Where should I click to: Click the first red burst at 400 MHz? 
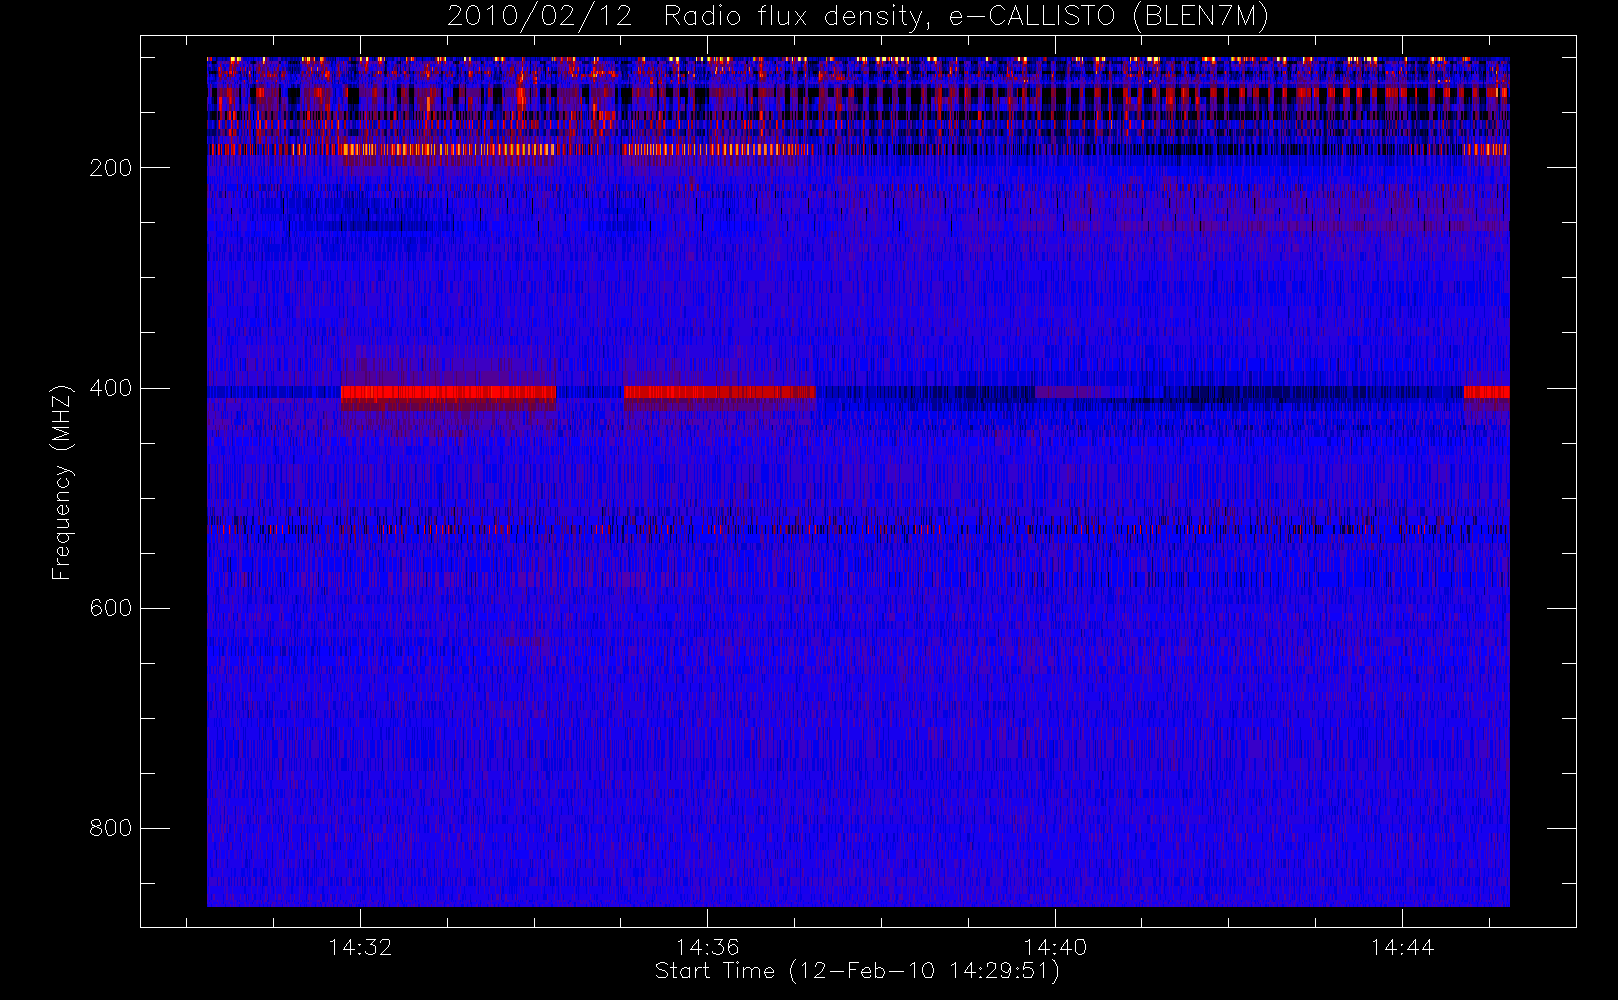coord(448,392)
